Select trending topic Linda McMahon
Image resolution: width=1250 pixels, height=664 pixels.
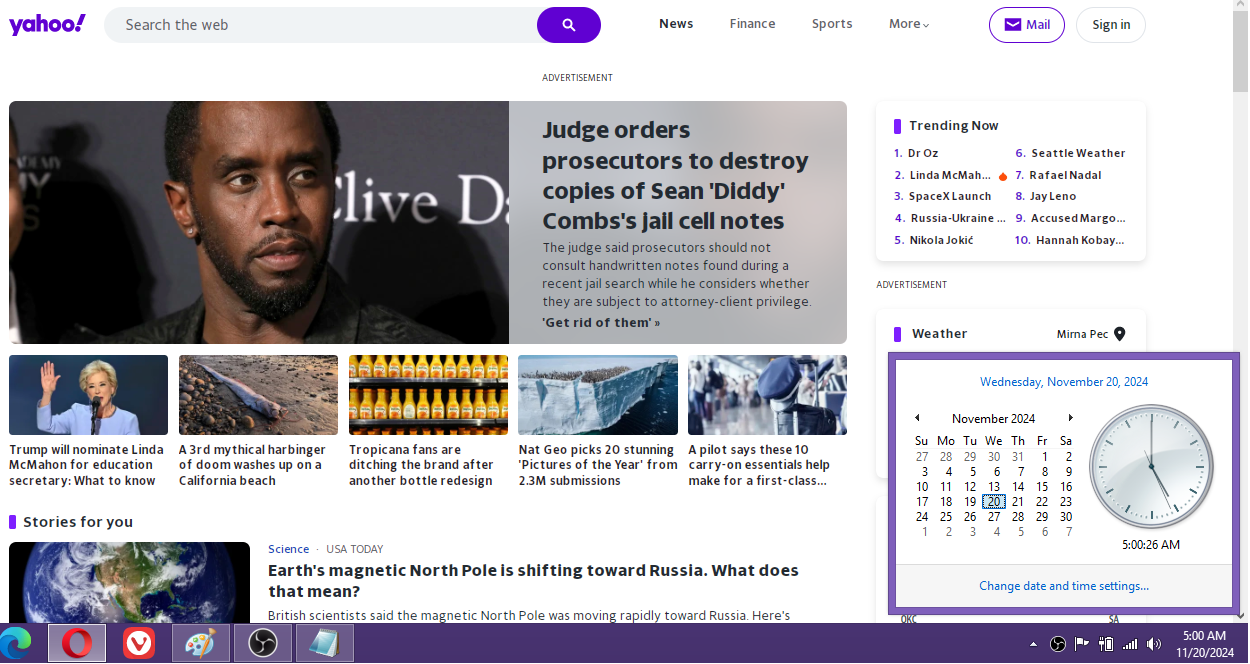click(950, 175)
